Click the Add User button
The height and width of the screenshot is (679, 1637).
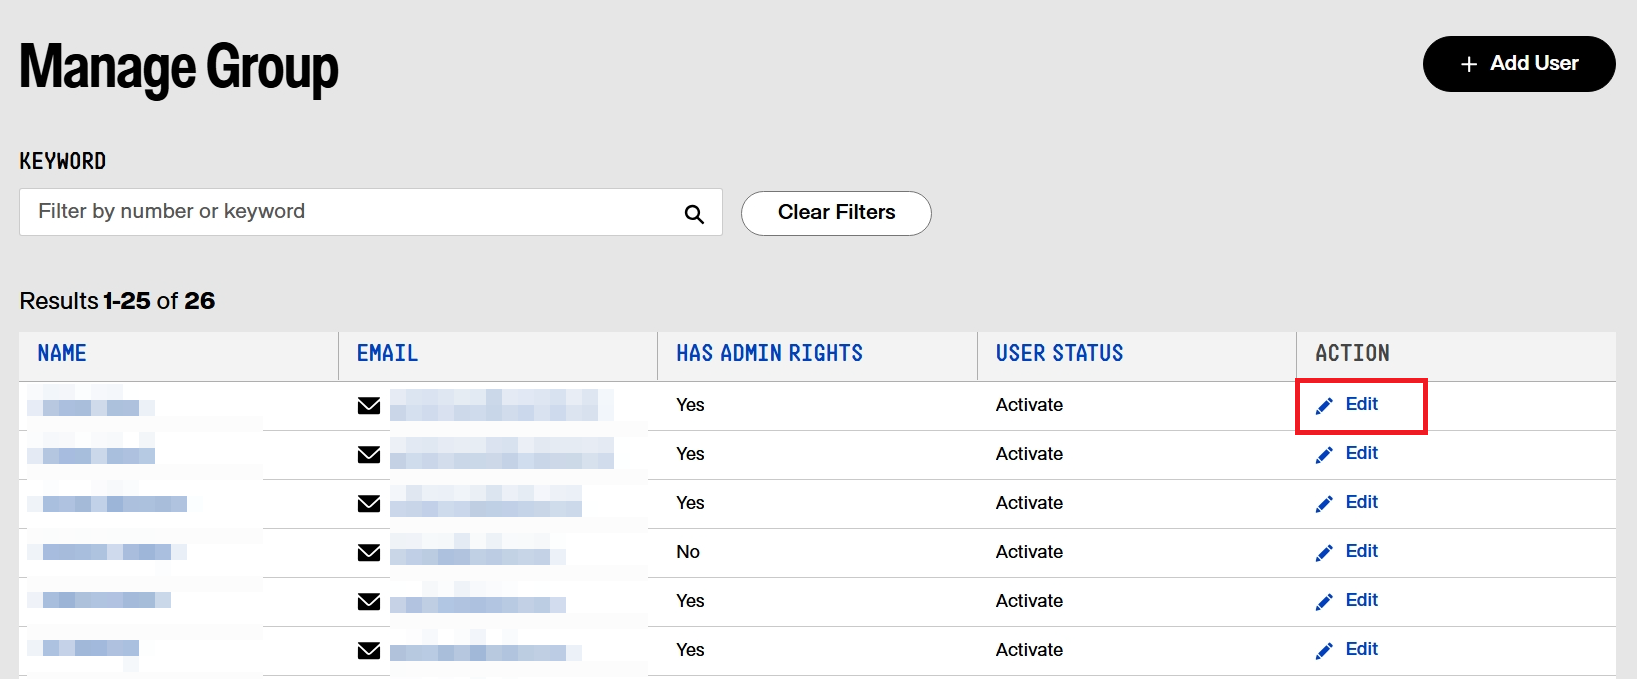pyautogui.click(x=1519, y=64)
